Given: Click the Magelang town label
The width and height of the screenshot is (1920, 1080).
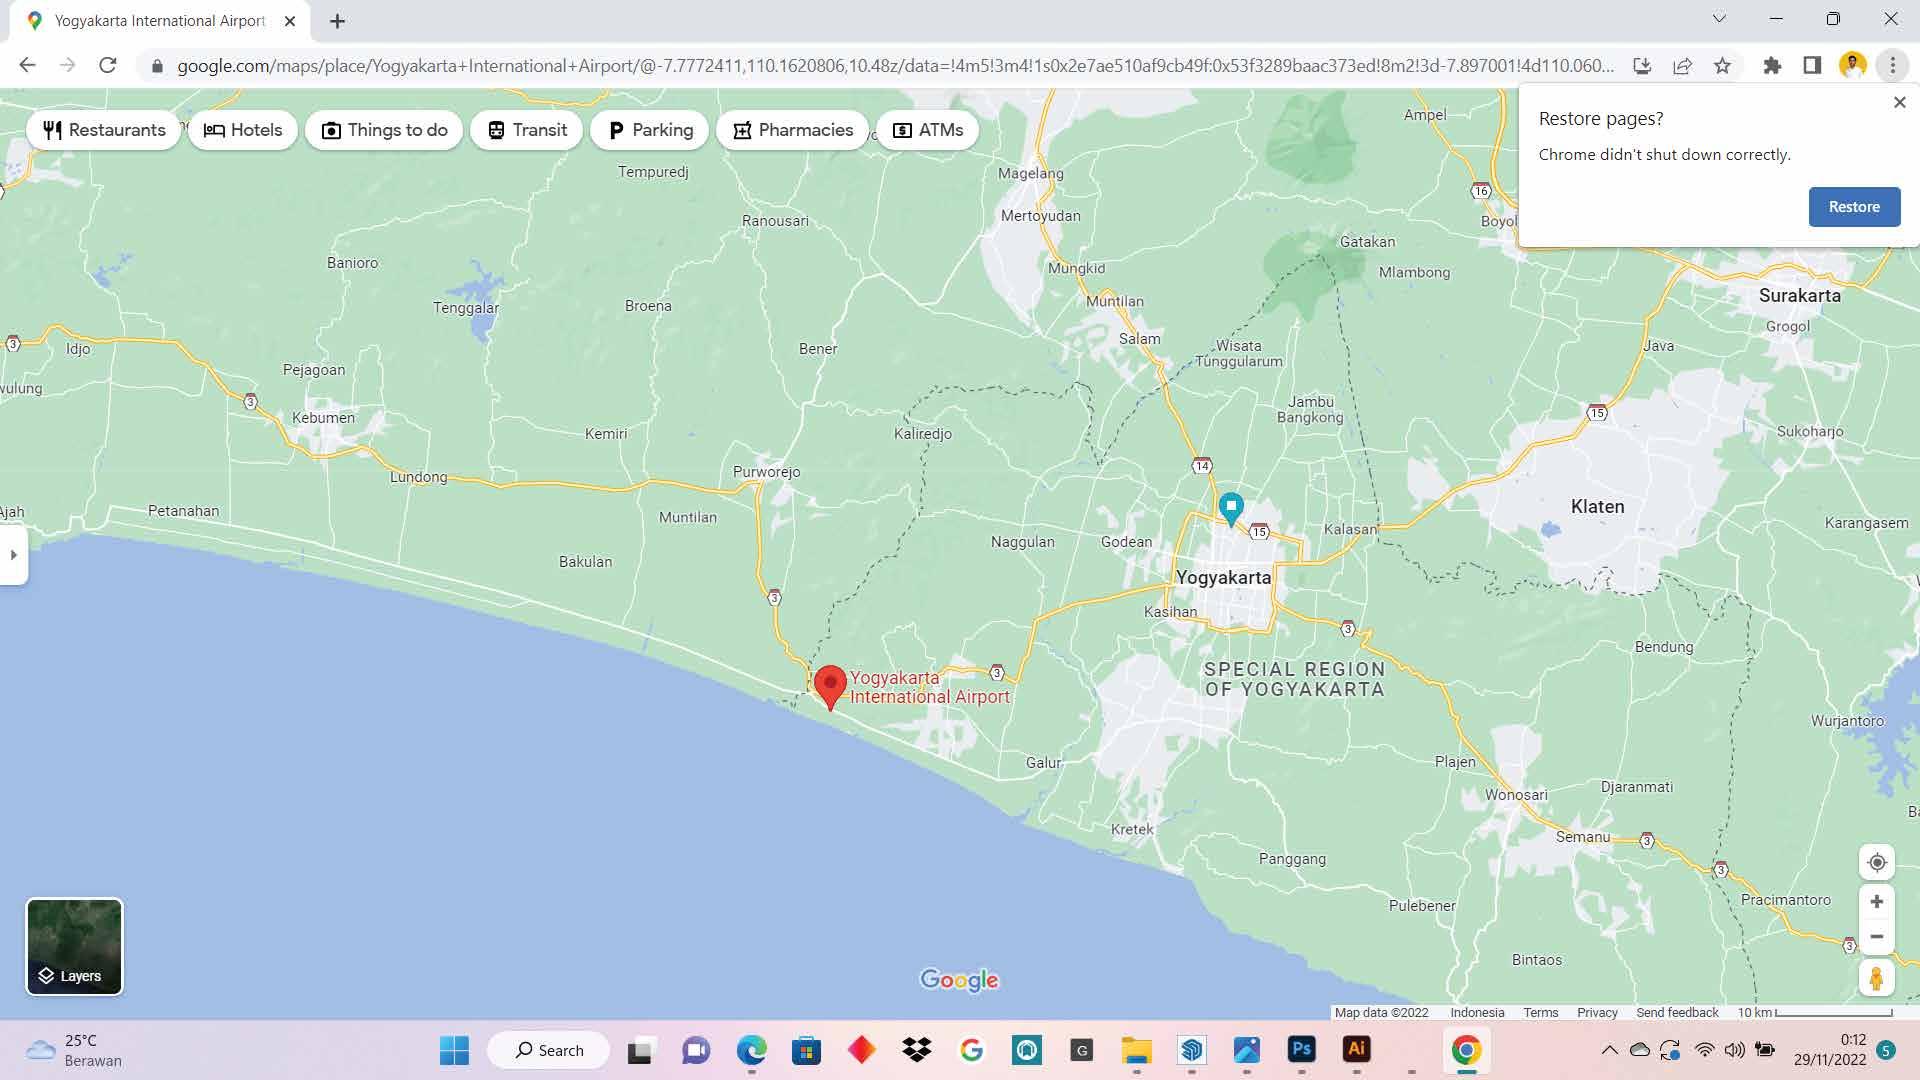Looking at the screenshot, I should (x=1030, y=173).
